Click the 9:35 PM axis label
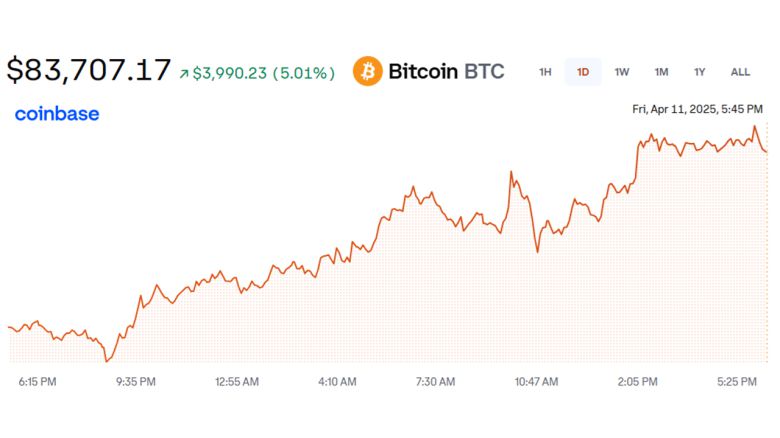This screenshot has height=438, width=780. (x=135, y=381)
